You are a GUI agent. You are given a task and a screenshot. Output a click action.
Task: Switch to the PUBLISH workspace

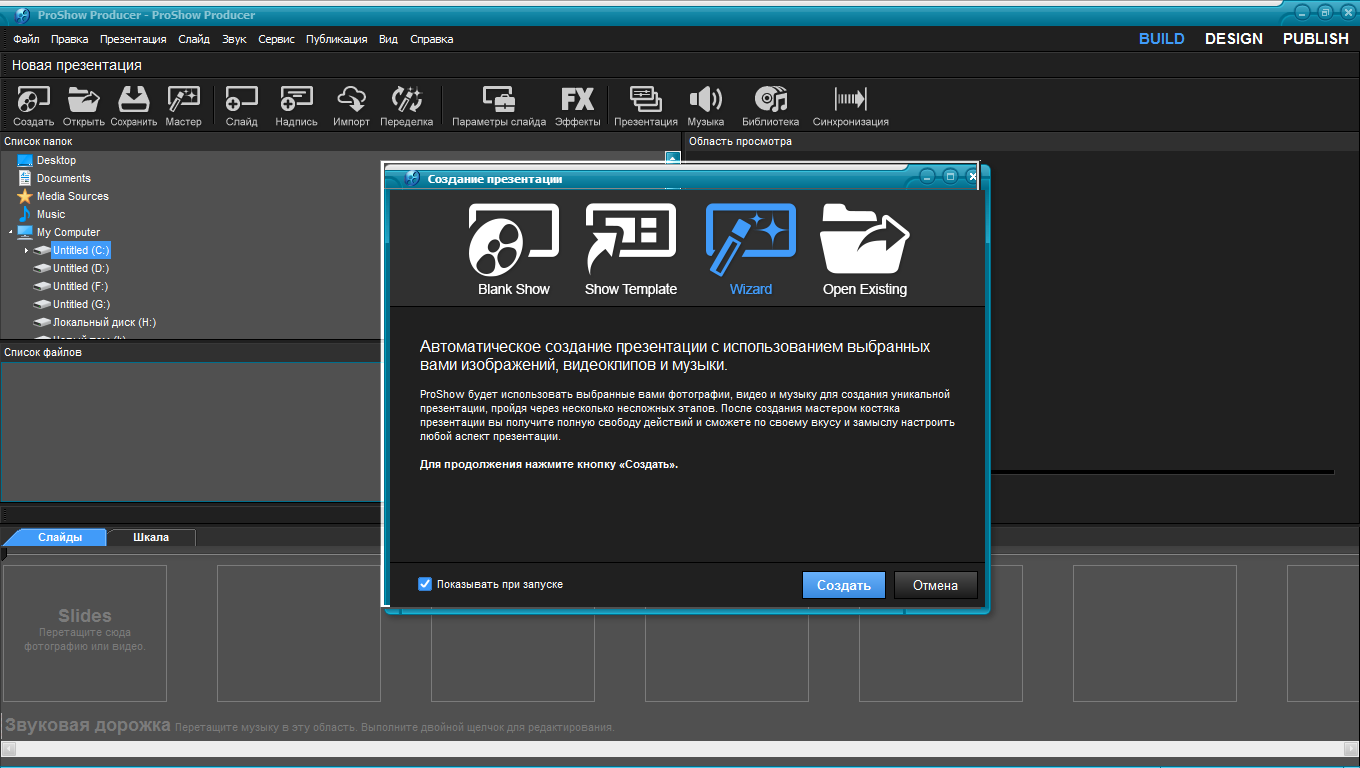pyautogui.click(x=1316, y=39)
